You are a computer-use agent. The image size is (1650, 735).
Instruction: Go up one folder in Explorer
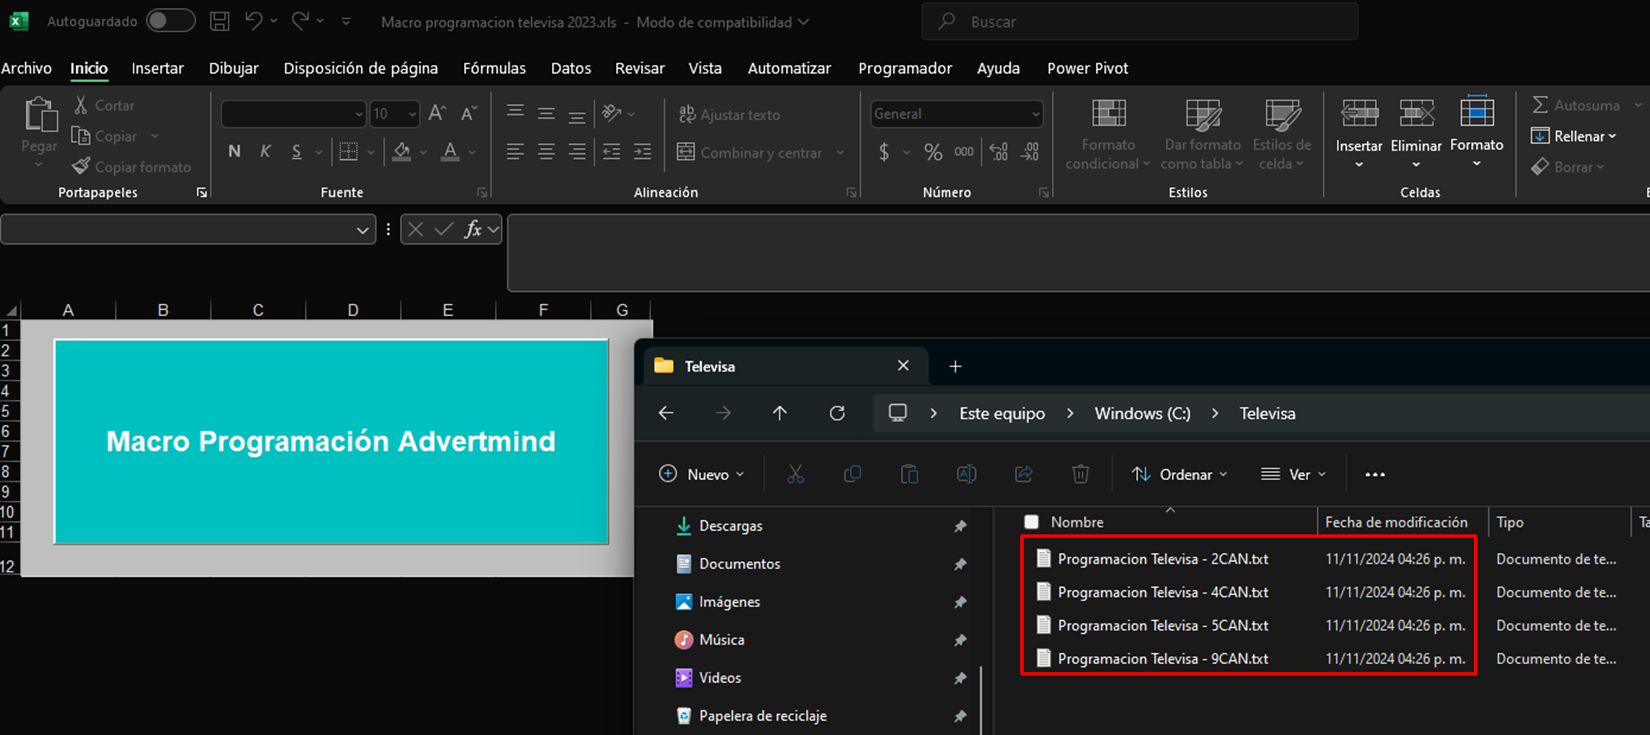coord(780,413)
